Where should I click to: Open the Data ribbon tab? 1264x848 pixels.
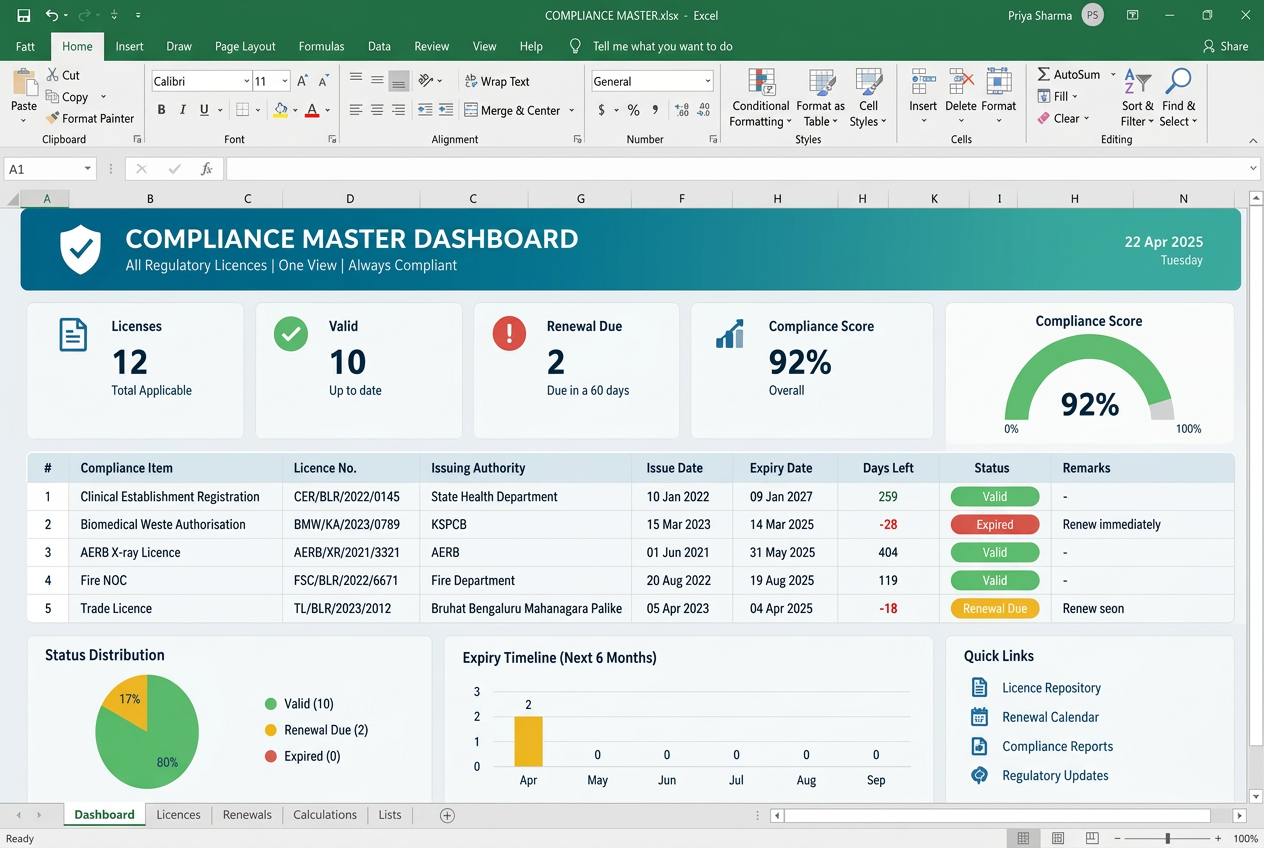tap(379, 46)
